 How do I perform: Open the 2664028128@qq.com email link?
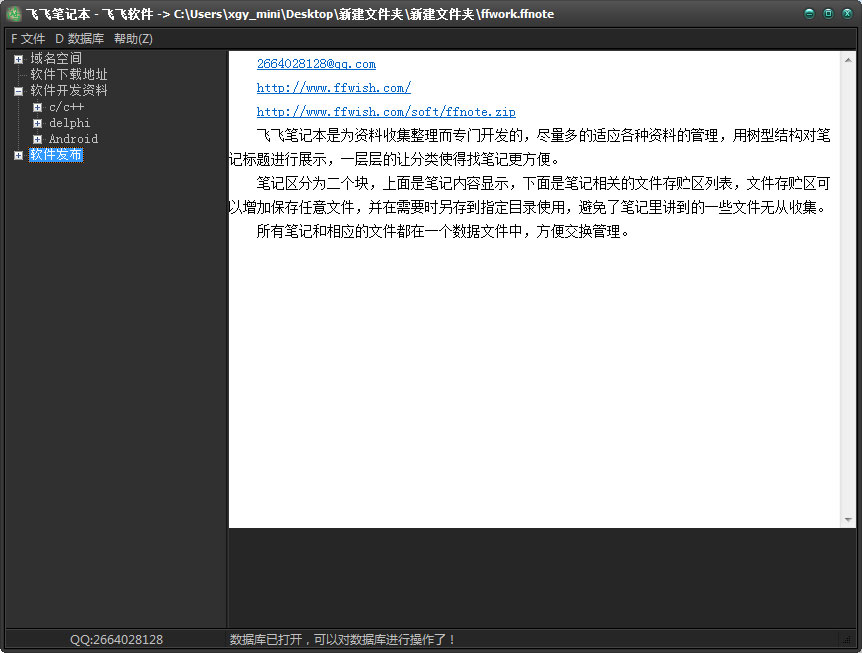coord(316,64)
